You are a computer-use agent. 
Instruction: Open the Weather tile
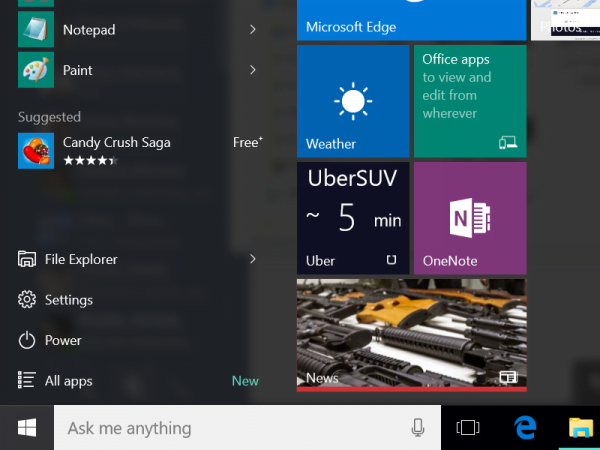[x=353, y=101]
